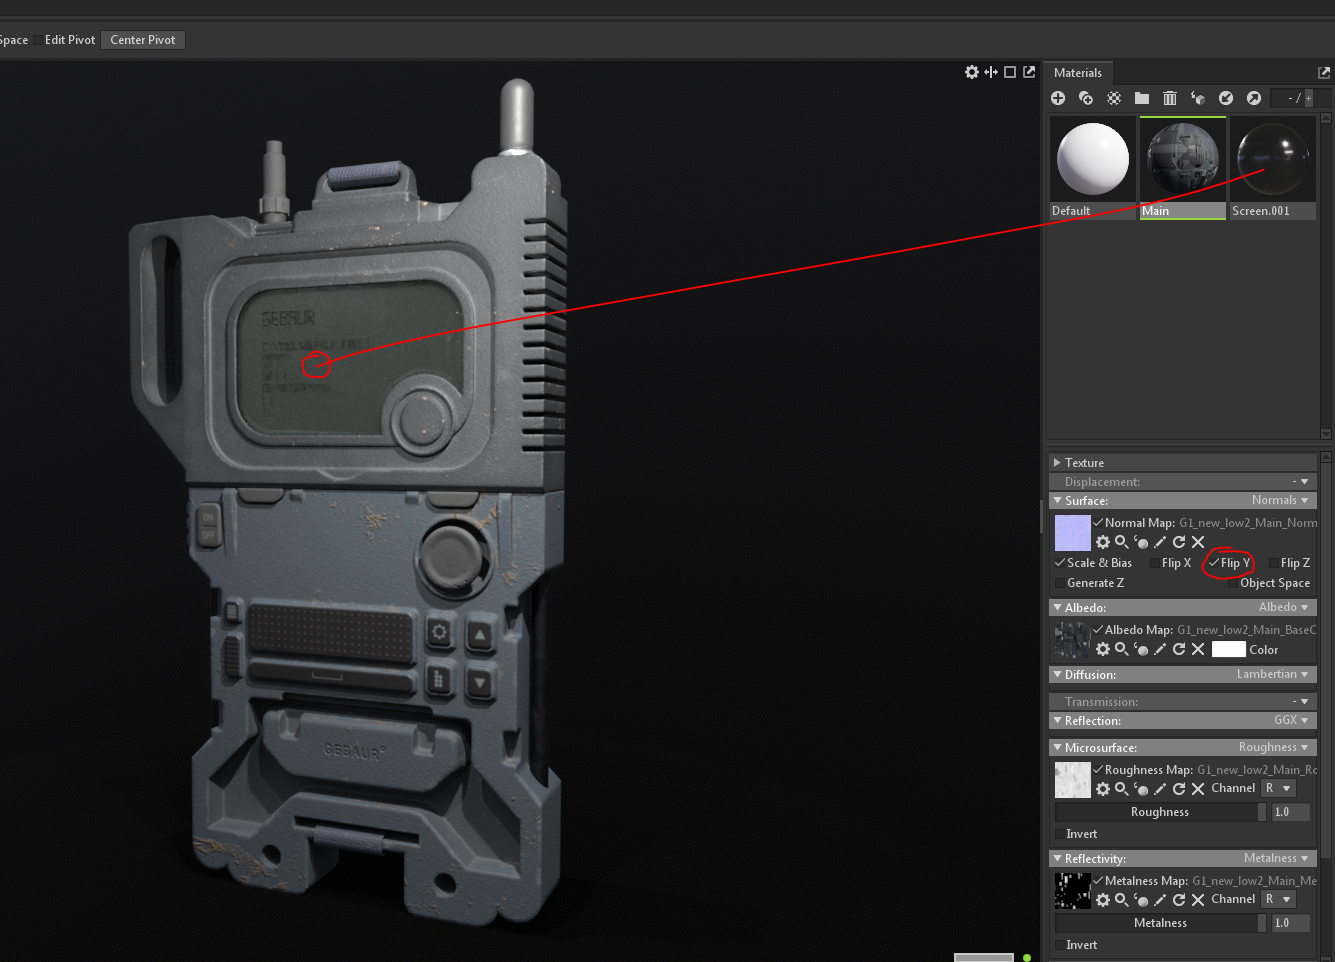Image resolution: width=1335 pixels, height=962 pixels.
Task: Open Metalness Map settings gear
Action: tap(1103, 900)
